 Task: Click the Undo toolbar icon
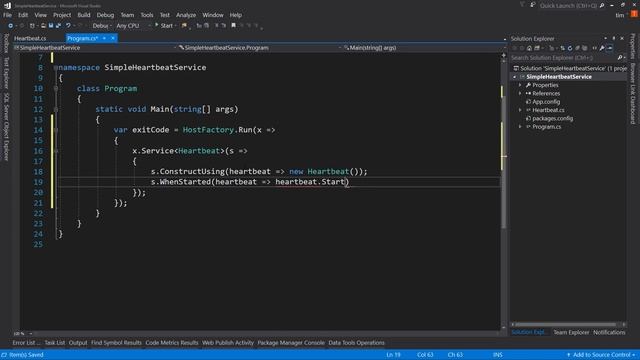pos(68,26)
